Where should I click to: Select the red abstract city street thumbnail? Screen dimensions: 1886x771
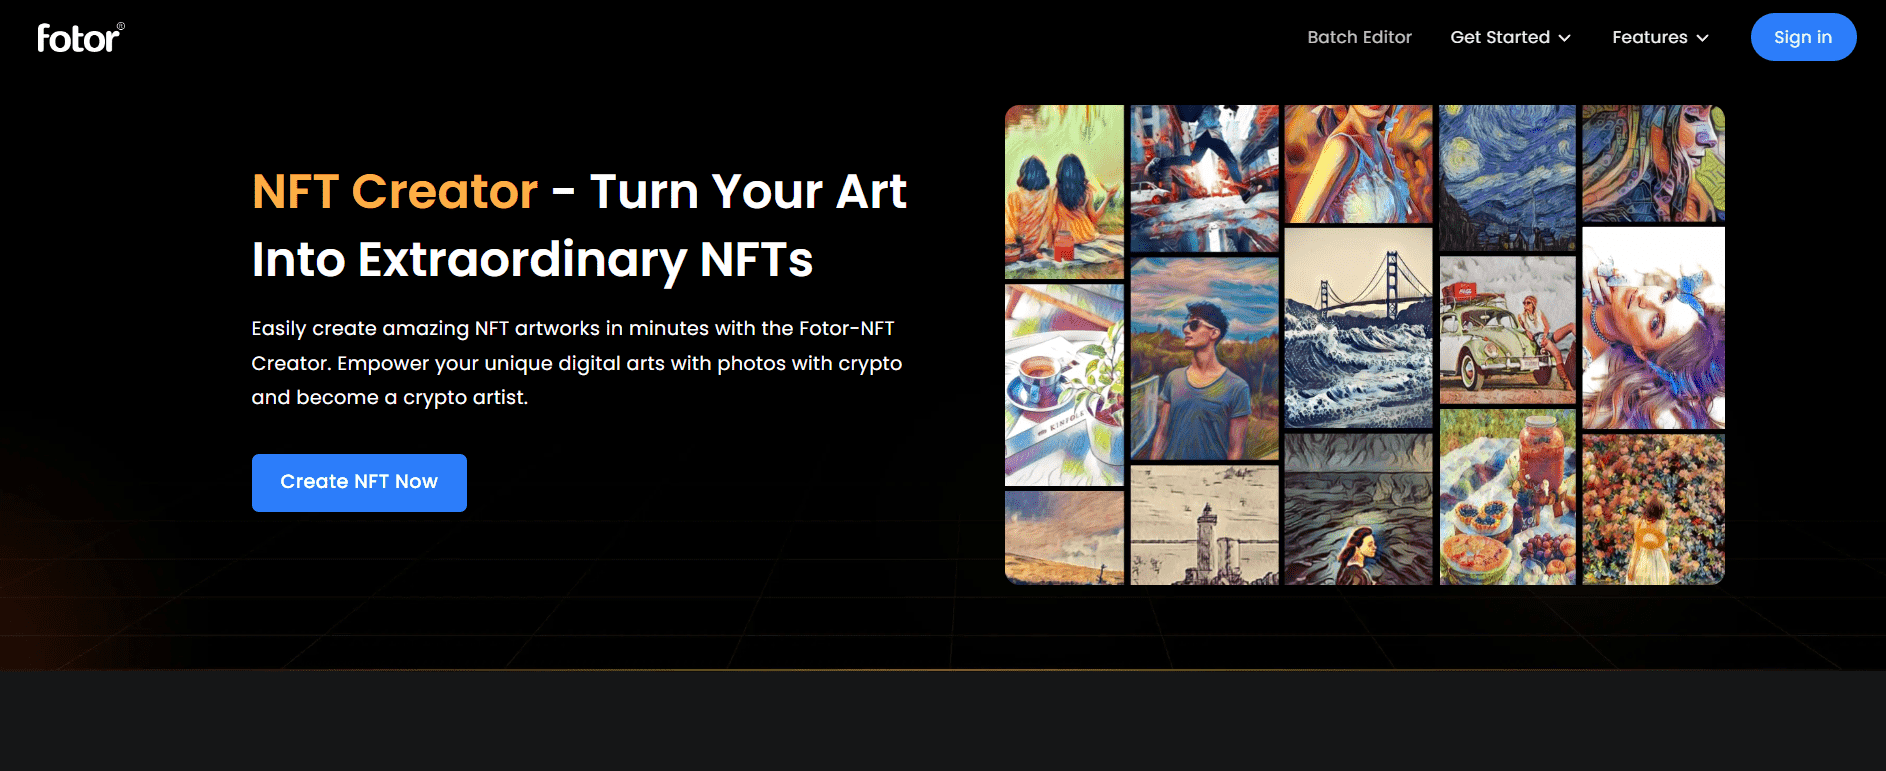click(1204, 178)
